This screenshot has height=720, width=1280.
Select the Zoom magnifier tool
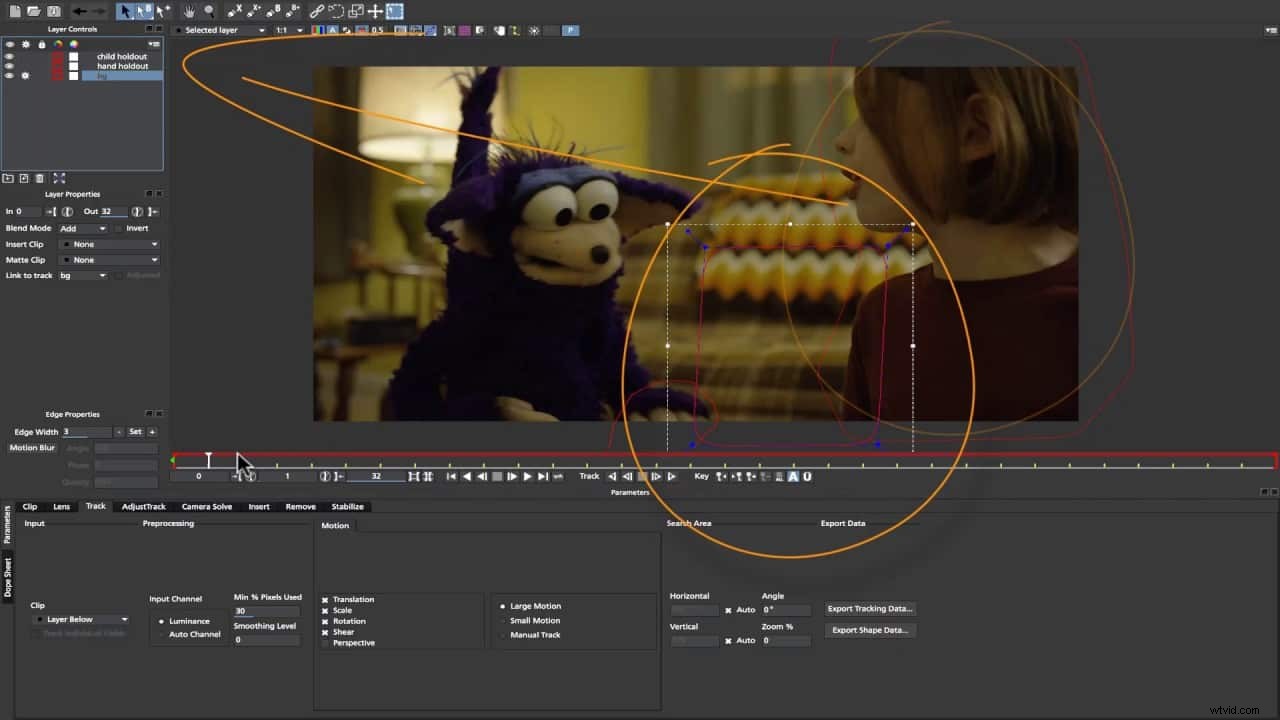pyautogui.click(x=208, y=11)
